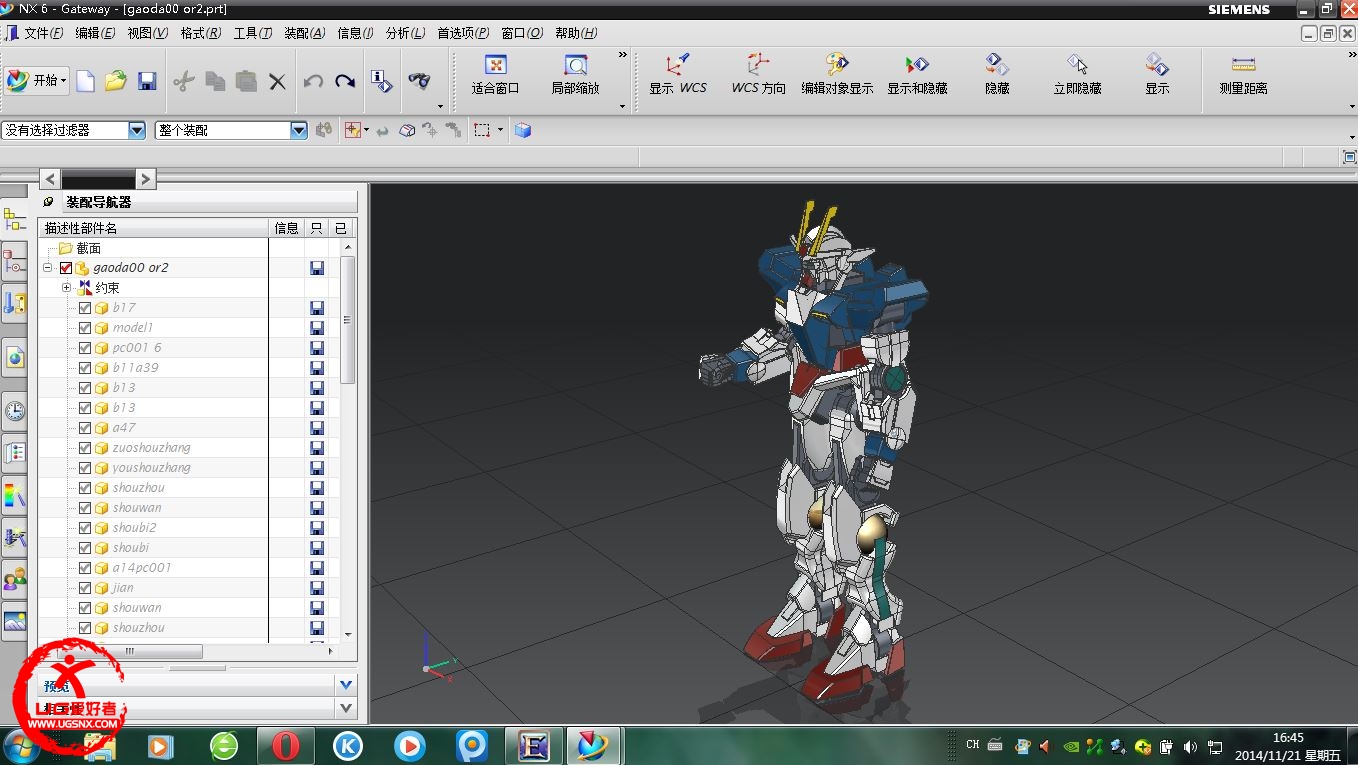Click the 描述性部件名 column header
Image resolution: width=1358 pixels, height=765 pixels.
point(153,228)
